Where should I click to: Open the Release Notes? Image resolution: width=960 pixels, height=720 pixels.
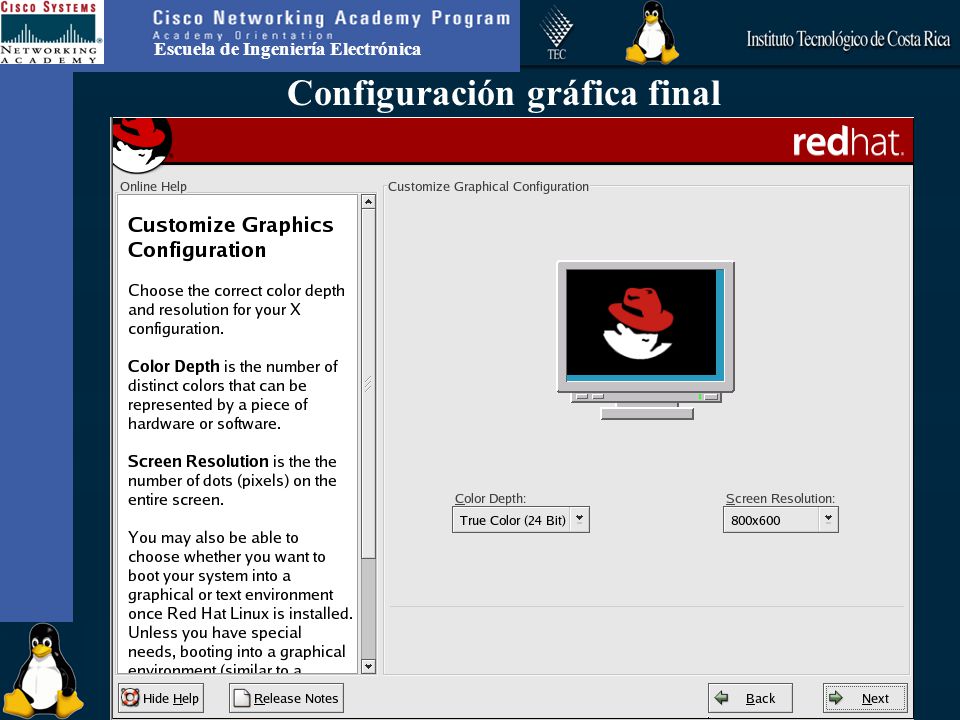tap(286, 698)
